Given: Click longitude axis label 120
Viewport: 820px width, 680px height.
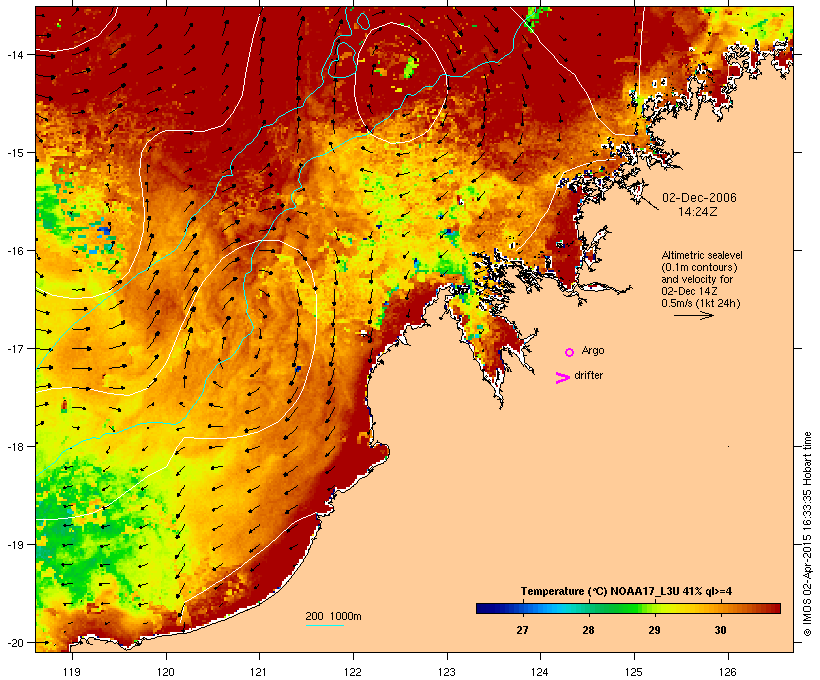Looking at the screenshot, I should click(x=166, y=672).
